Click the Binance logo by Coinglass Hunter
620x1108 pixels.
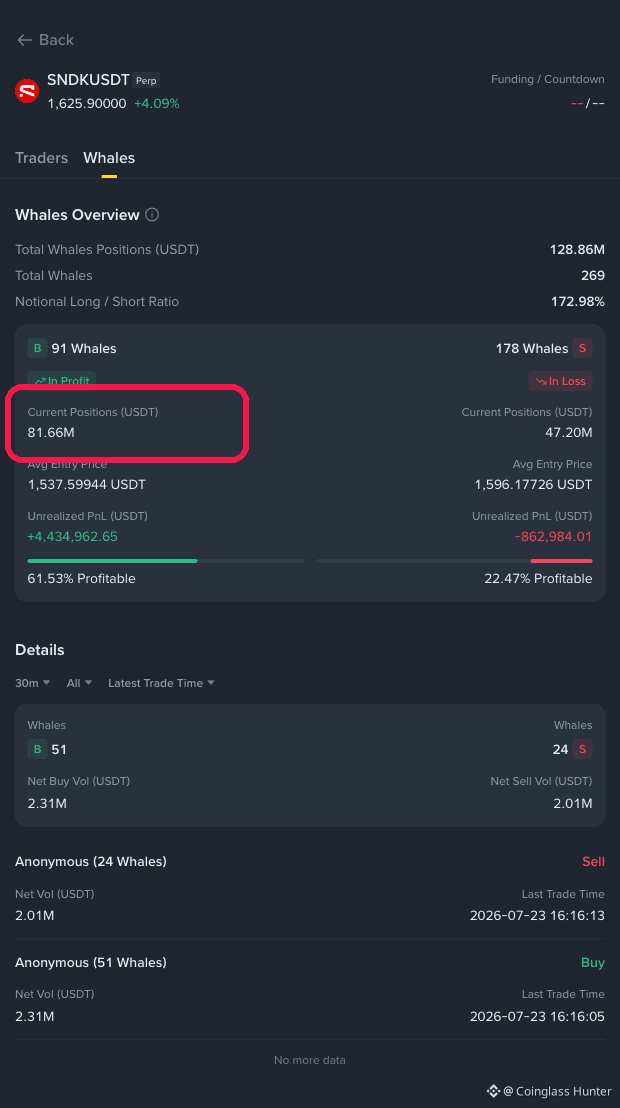tap(493, 1092)
